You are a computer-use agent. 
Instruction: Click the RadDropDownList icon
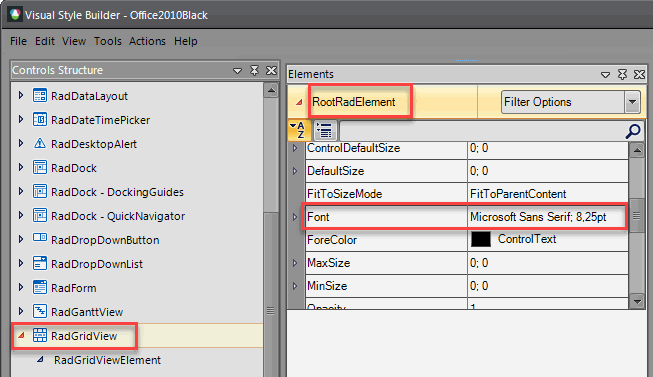point(40,263)
